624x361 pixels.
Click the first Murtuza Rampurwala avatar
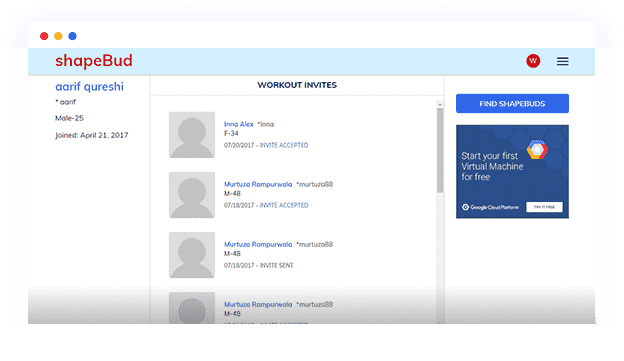192,195
